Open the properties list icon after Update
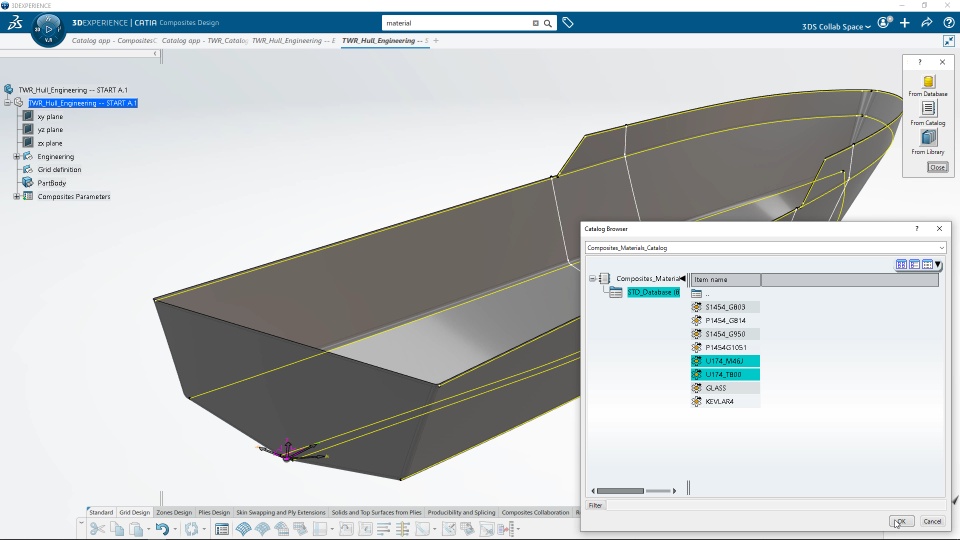 [x=222, y=529]
